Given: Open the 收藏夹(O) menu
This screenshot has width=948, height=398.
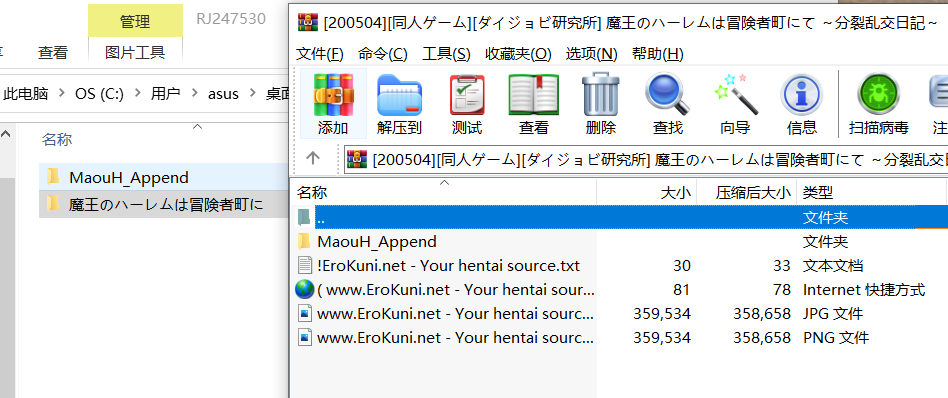Looking at the screenshot, I should [518, 54].
